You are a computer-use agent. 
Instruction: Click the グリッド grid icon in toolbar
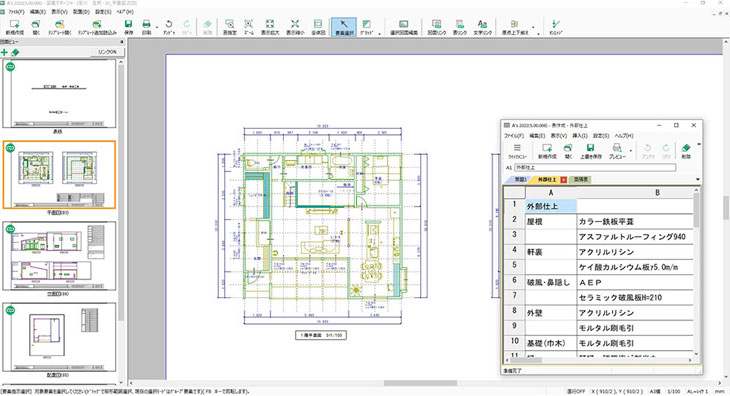[x=366, y=27]
